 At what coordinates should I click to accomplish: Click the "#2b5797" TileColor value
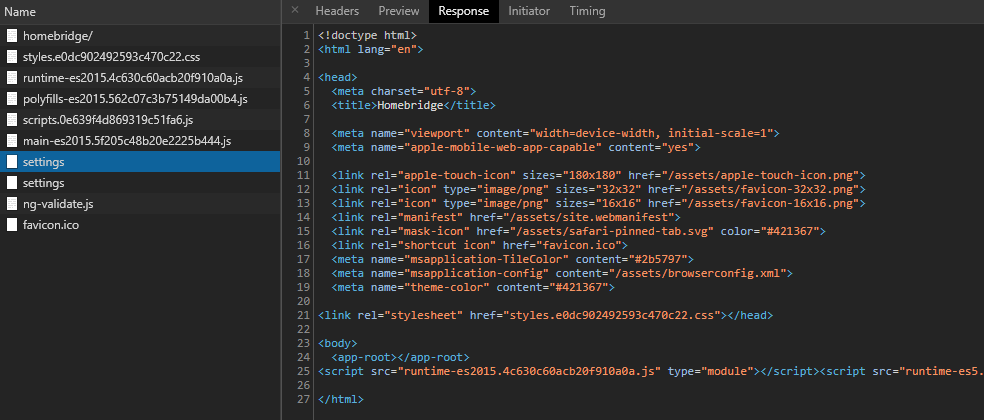tap(659, 259)
